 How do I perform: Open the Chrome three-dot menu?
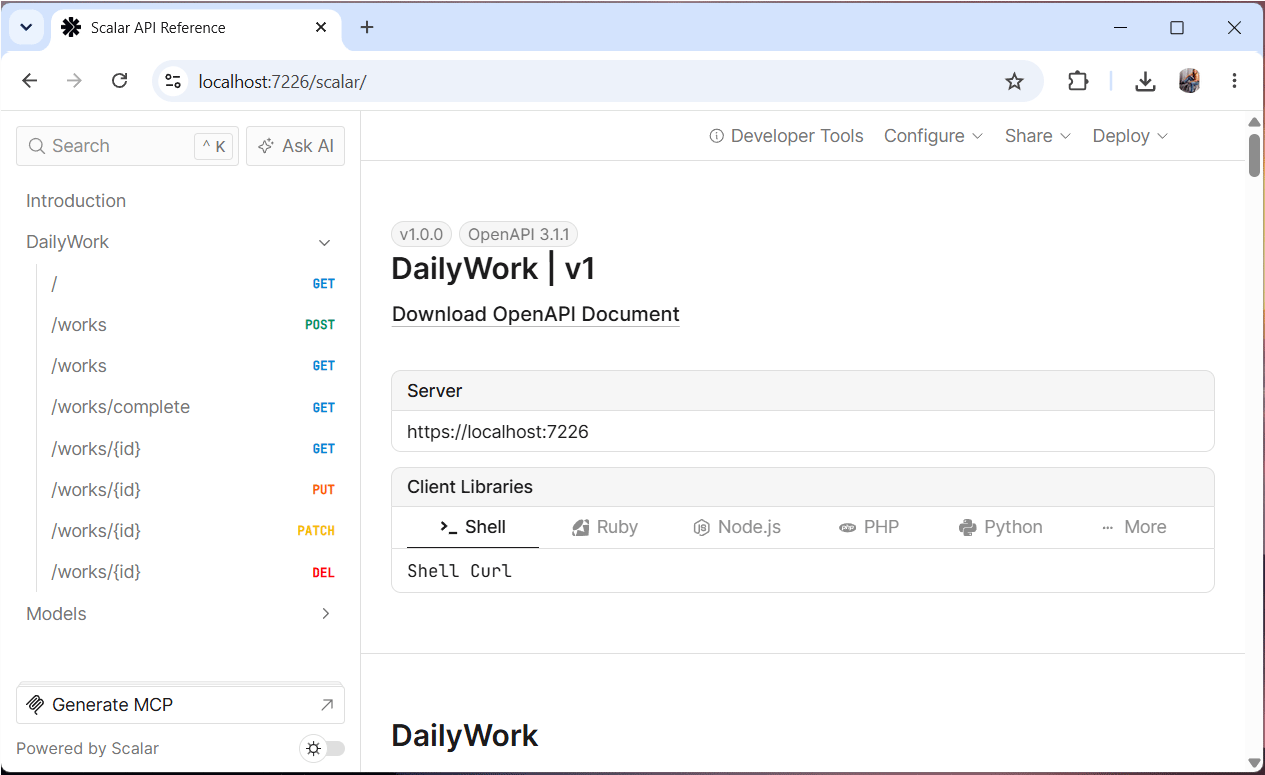1234,81
